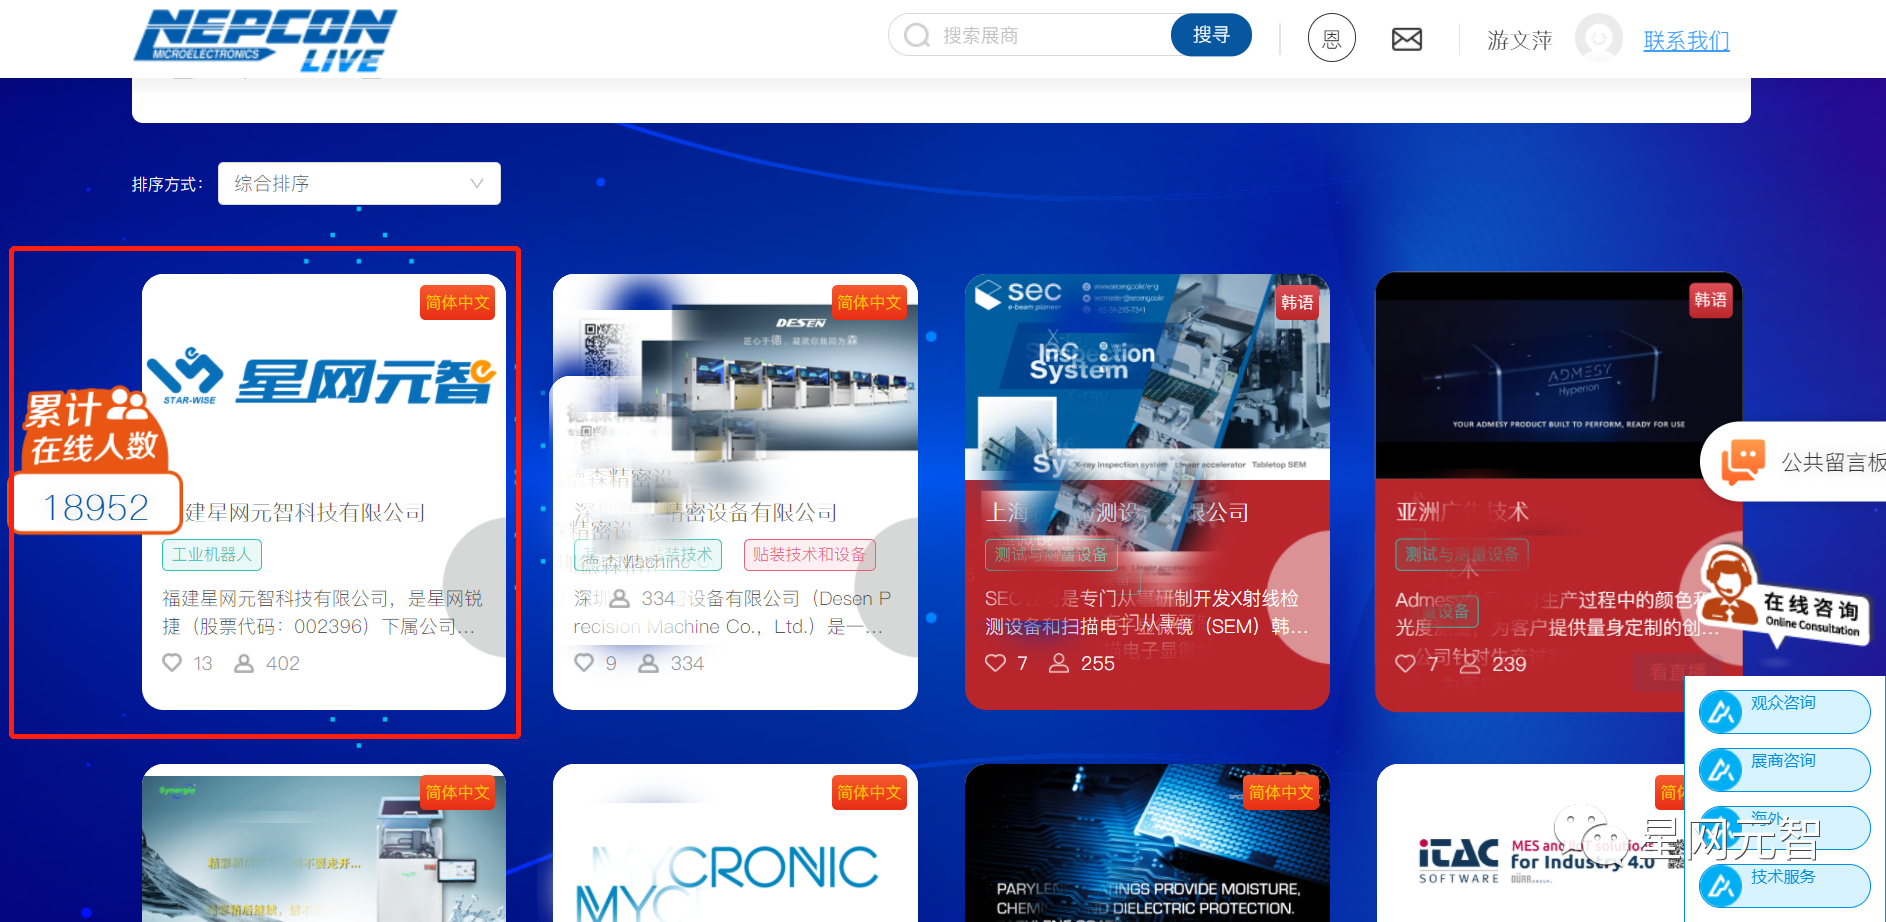Click the NEPCON LIVE logo
This screenshot has height=922, width=1886.
(x=265, y=41)
